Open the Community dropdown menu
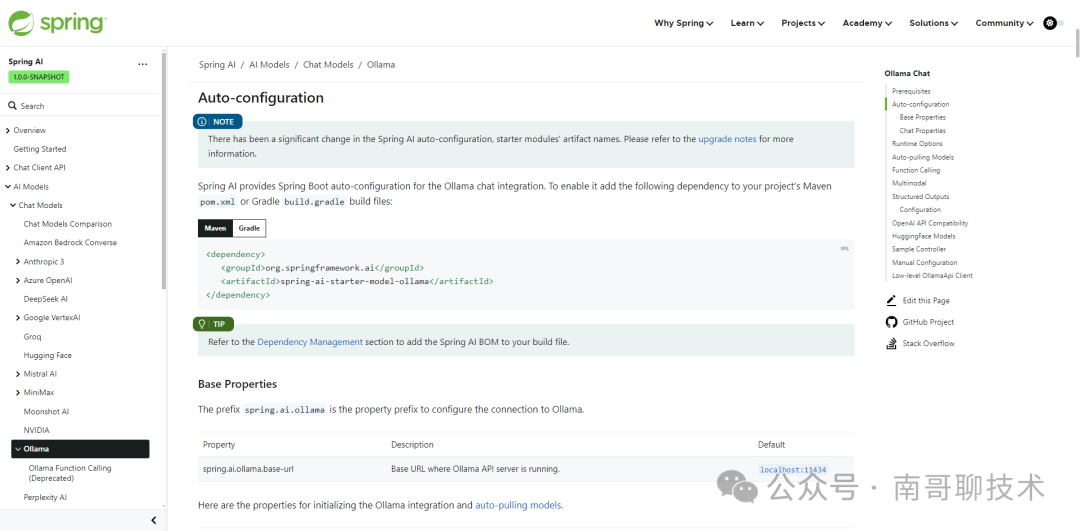Screen dimensions: 1080x531 1004,23
